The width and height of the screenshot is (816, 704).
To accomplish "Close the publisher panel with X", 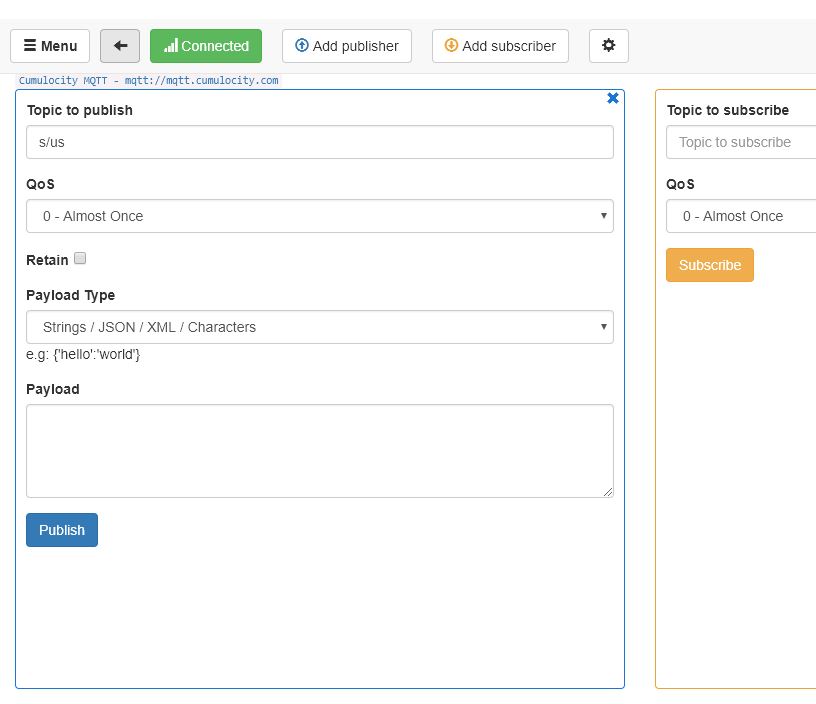I will click(x=613, y=98).
